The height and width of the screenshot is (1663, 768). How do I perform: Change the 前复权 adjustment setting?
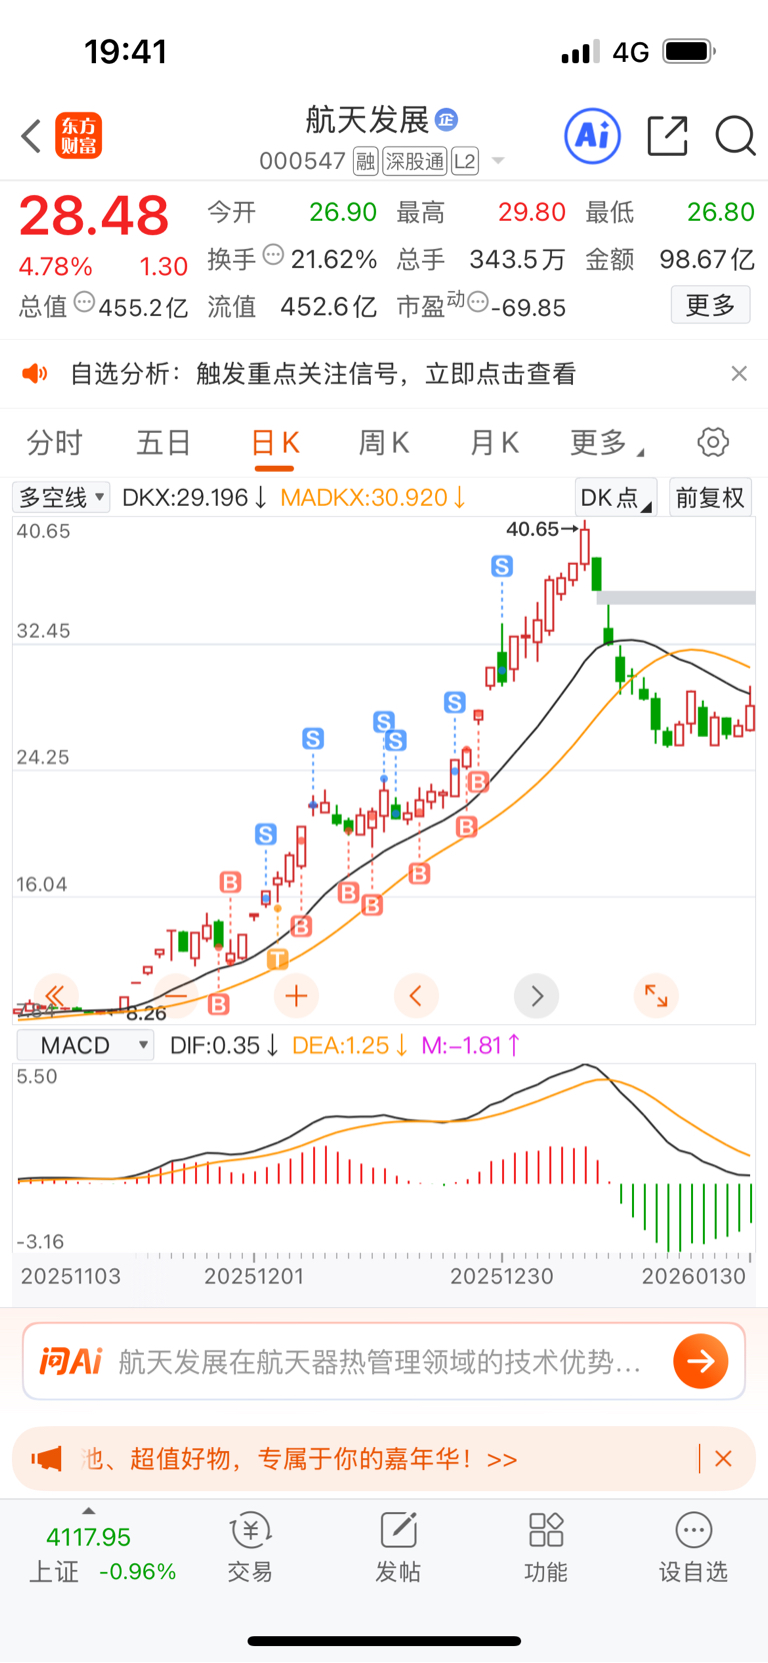tap(710, 497)
